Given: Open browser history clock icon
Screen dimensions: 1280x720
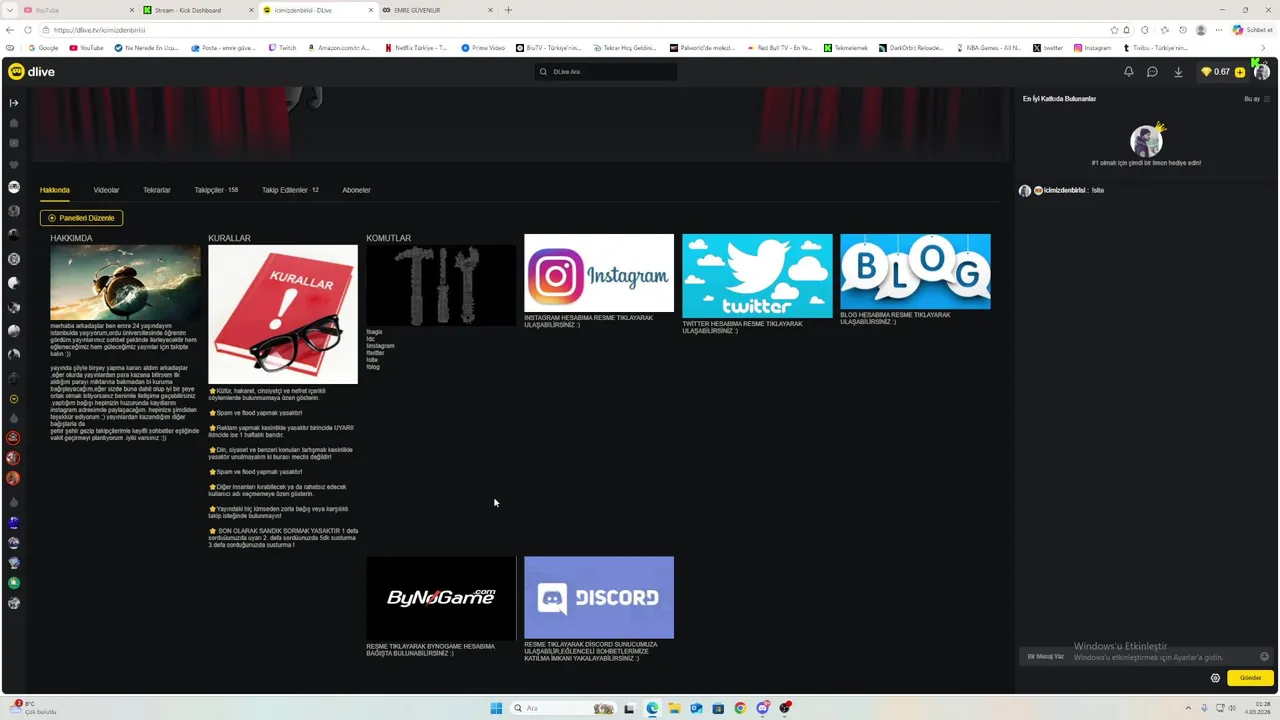Looking at the screenshot, I should pos(1182,30).
